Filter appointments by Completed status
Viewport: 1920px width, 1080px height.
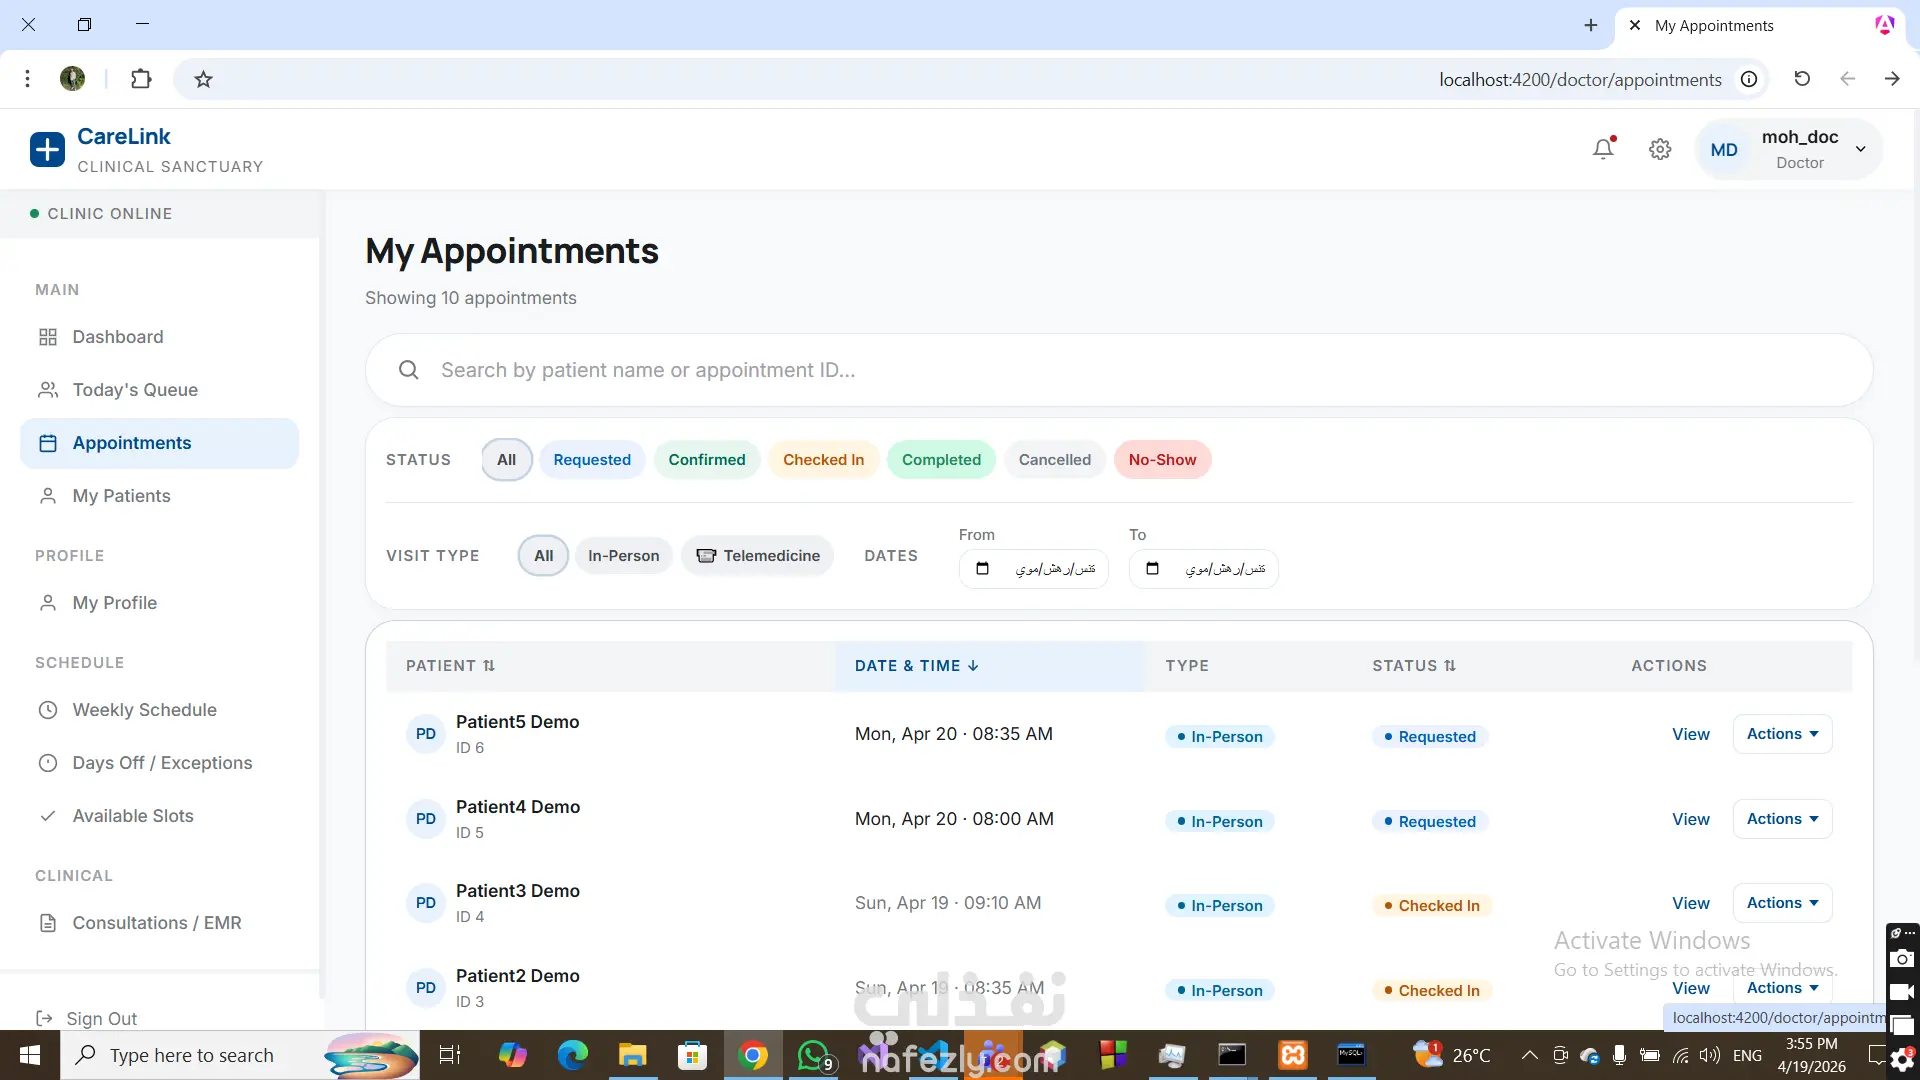(x=941, y=460)
